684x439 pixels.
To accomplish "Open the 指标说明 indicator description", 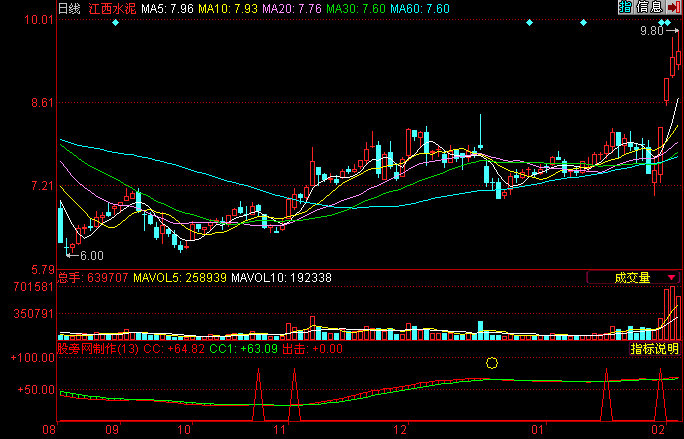I will pyautogui.click(x=654, y=349).
